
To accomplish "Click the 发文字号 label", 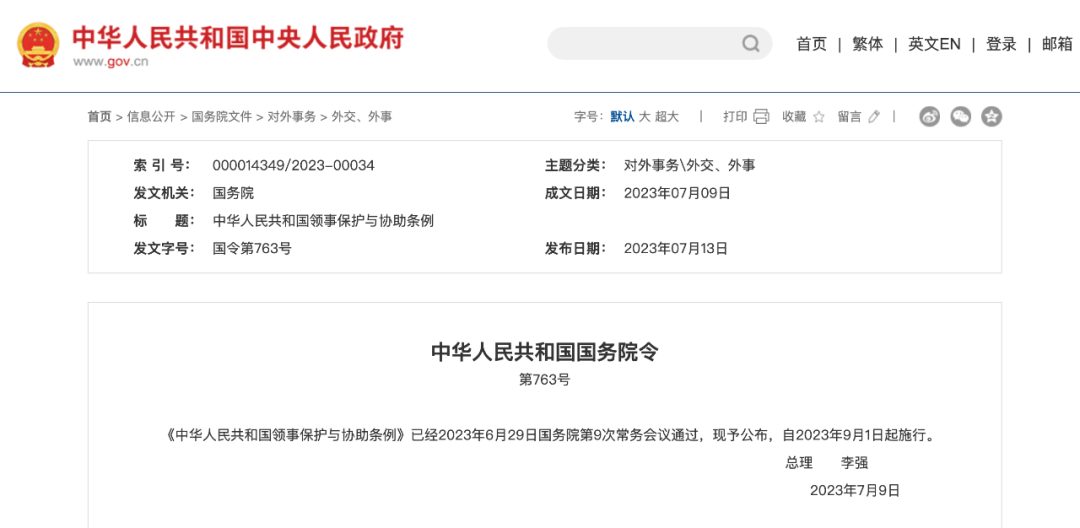I will pyautogui.click(x=164, y=249).
